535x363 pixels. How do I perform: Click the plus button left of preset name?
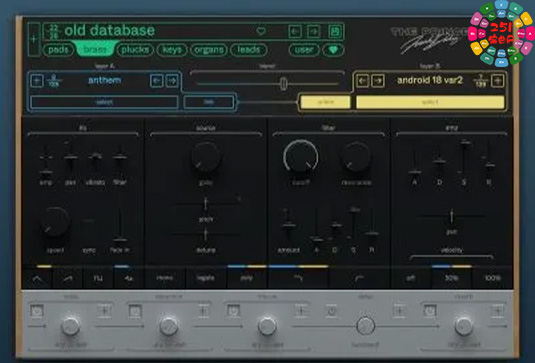pyautogui.click(x=34, y=39)
